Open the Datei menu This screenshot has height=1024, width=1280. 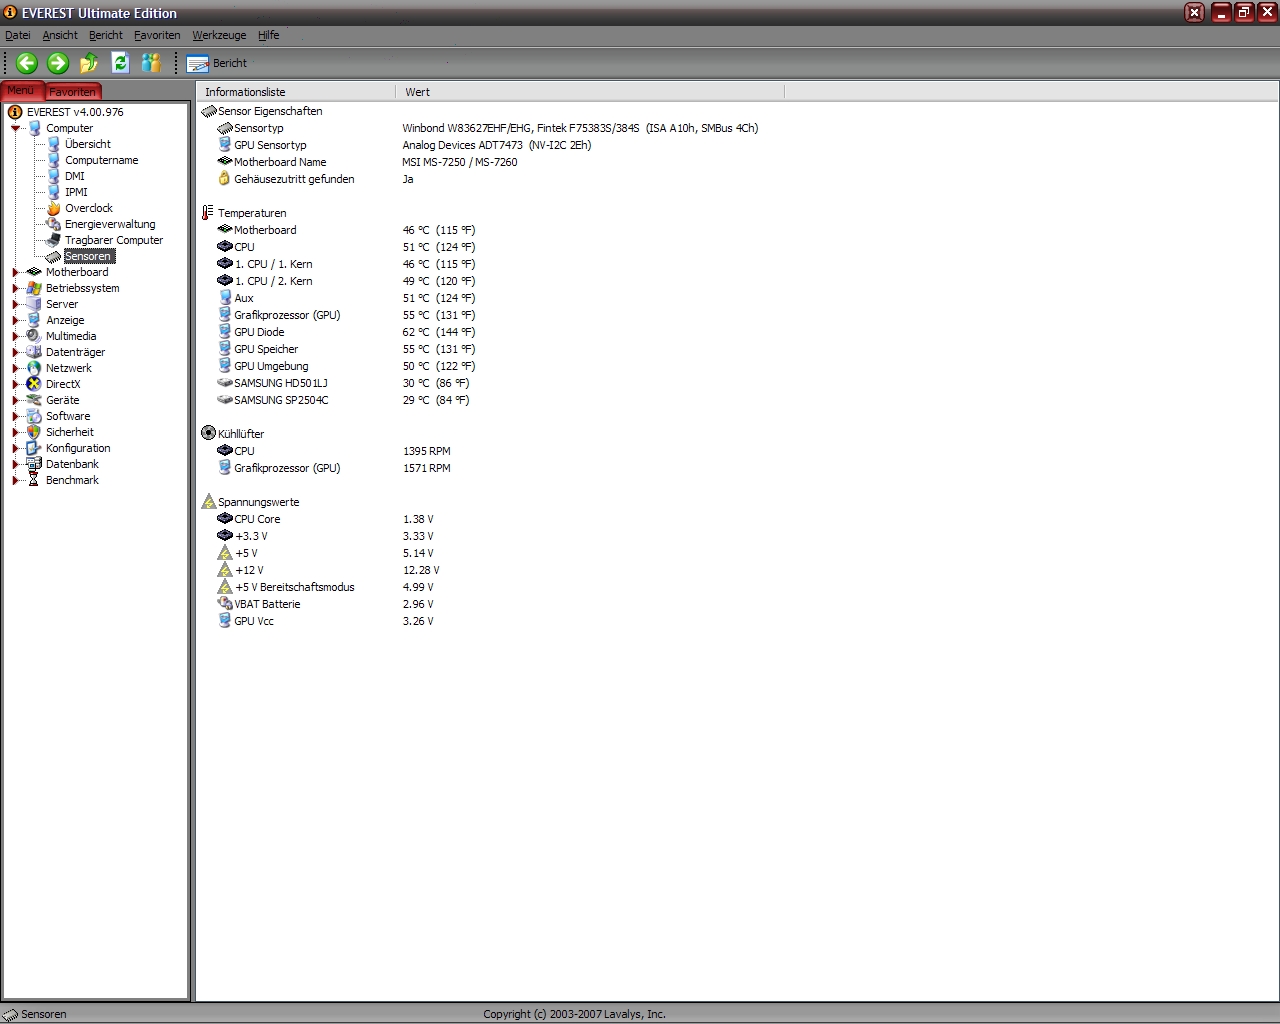pos(18,35)
